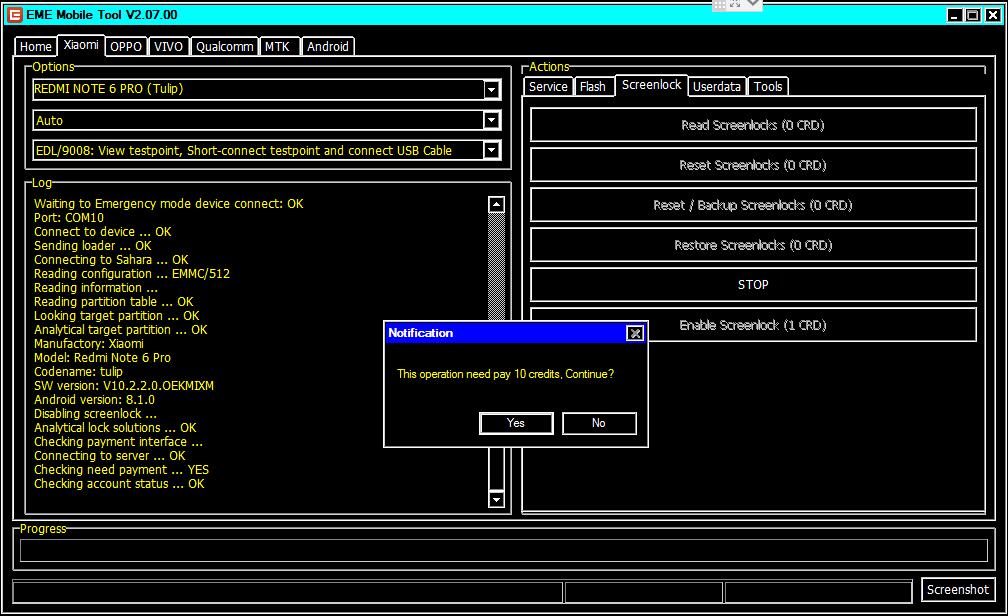Click 'Manufactory: Xiaomi' log line
The width and height of the screenshot is (1008, 616).
point(89,343)
